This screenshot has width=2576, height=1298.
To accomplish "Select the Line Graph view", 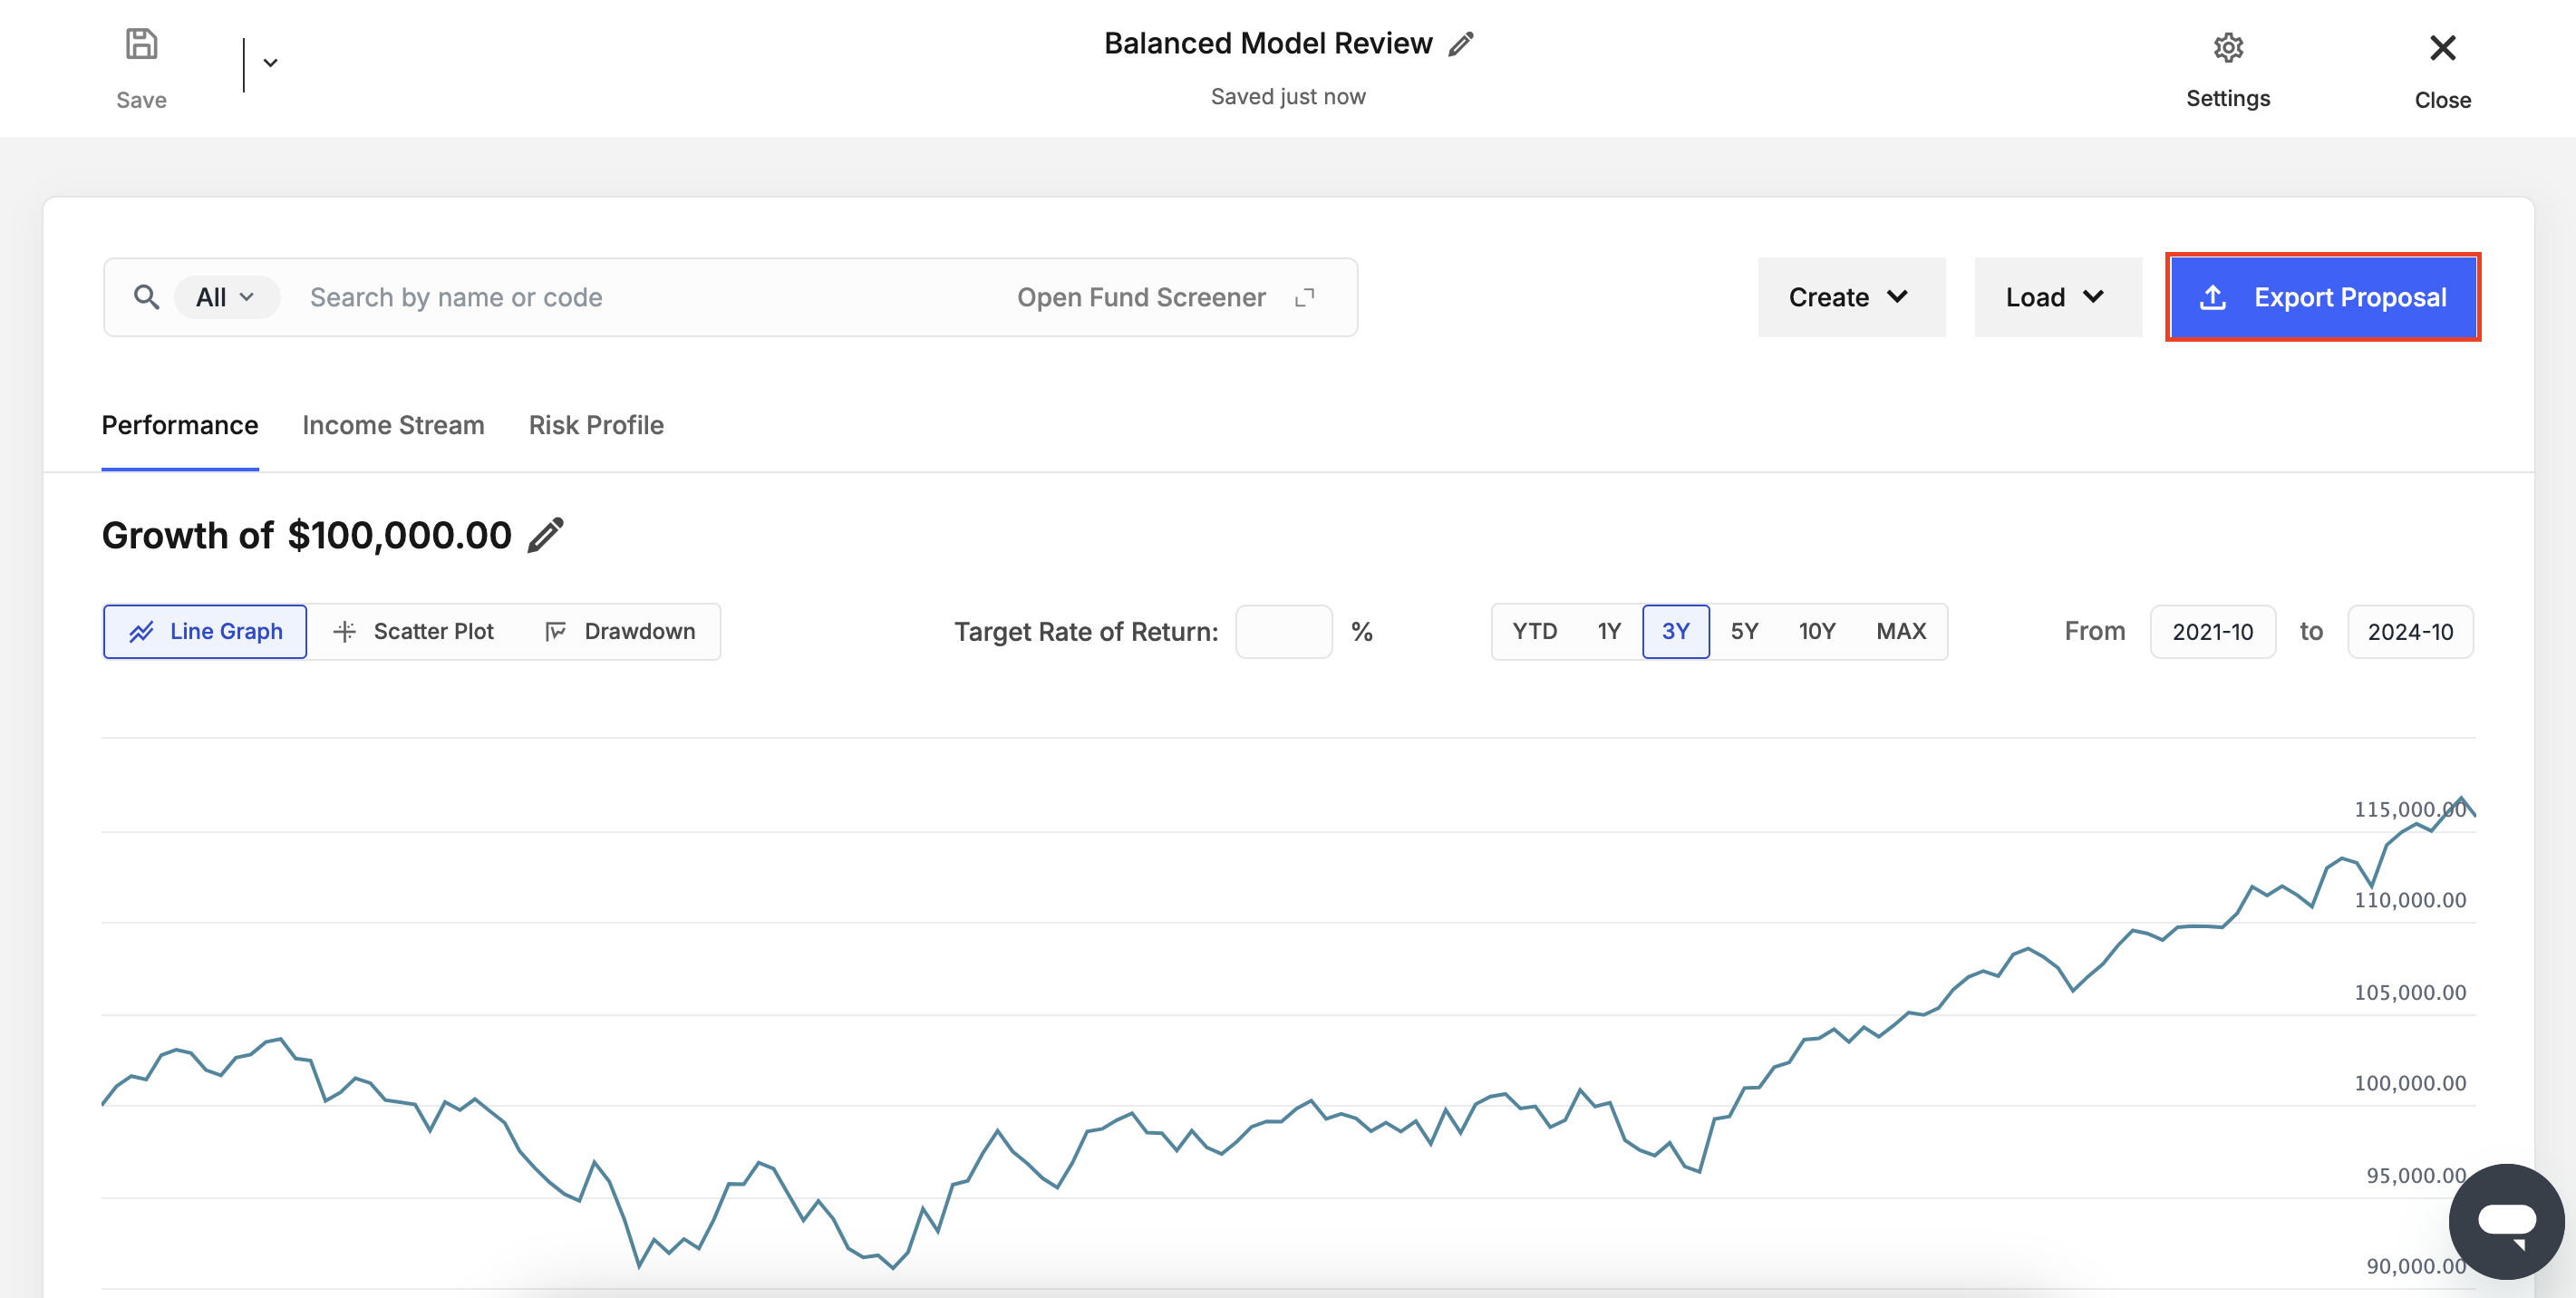I will (x=205, y=631).
